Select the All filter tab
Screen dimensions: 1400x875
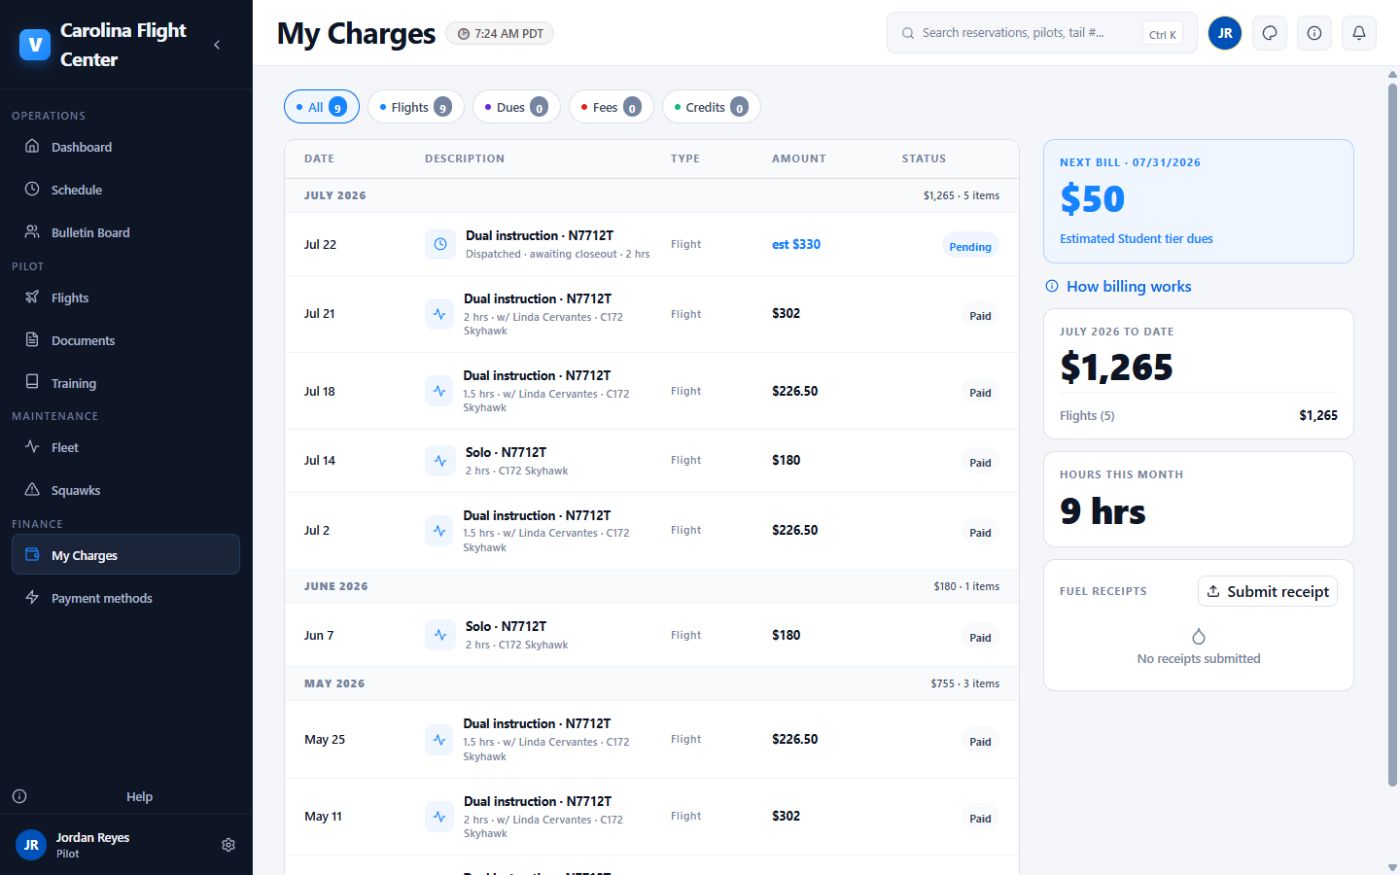322,107
